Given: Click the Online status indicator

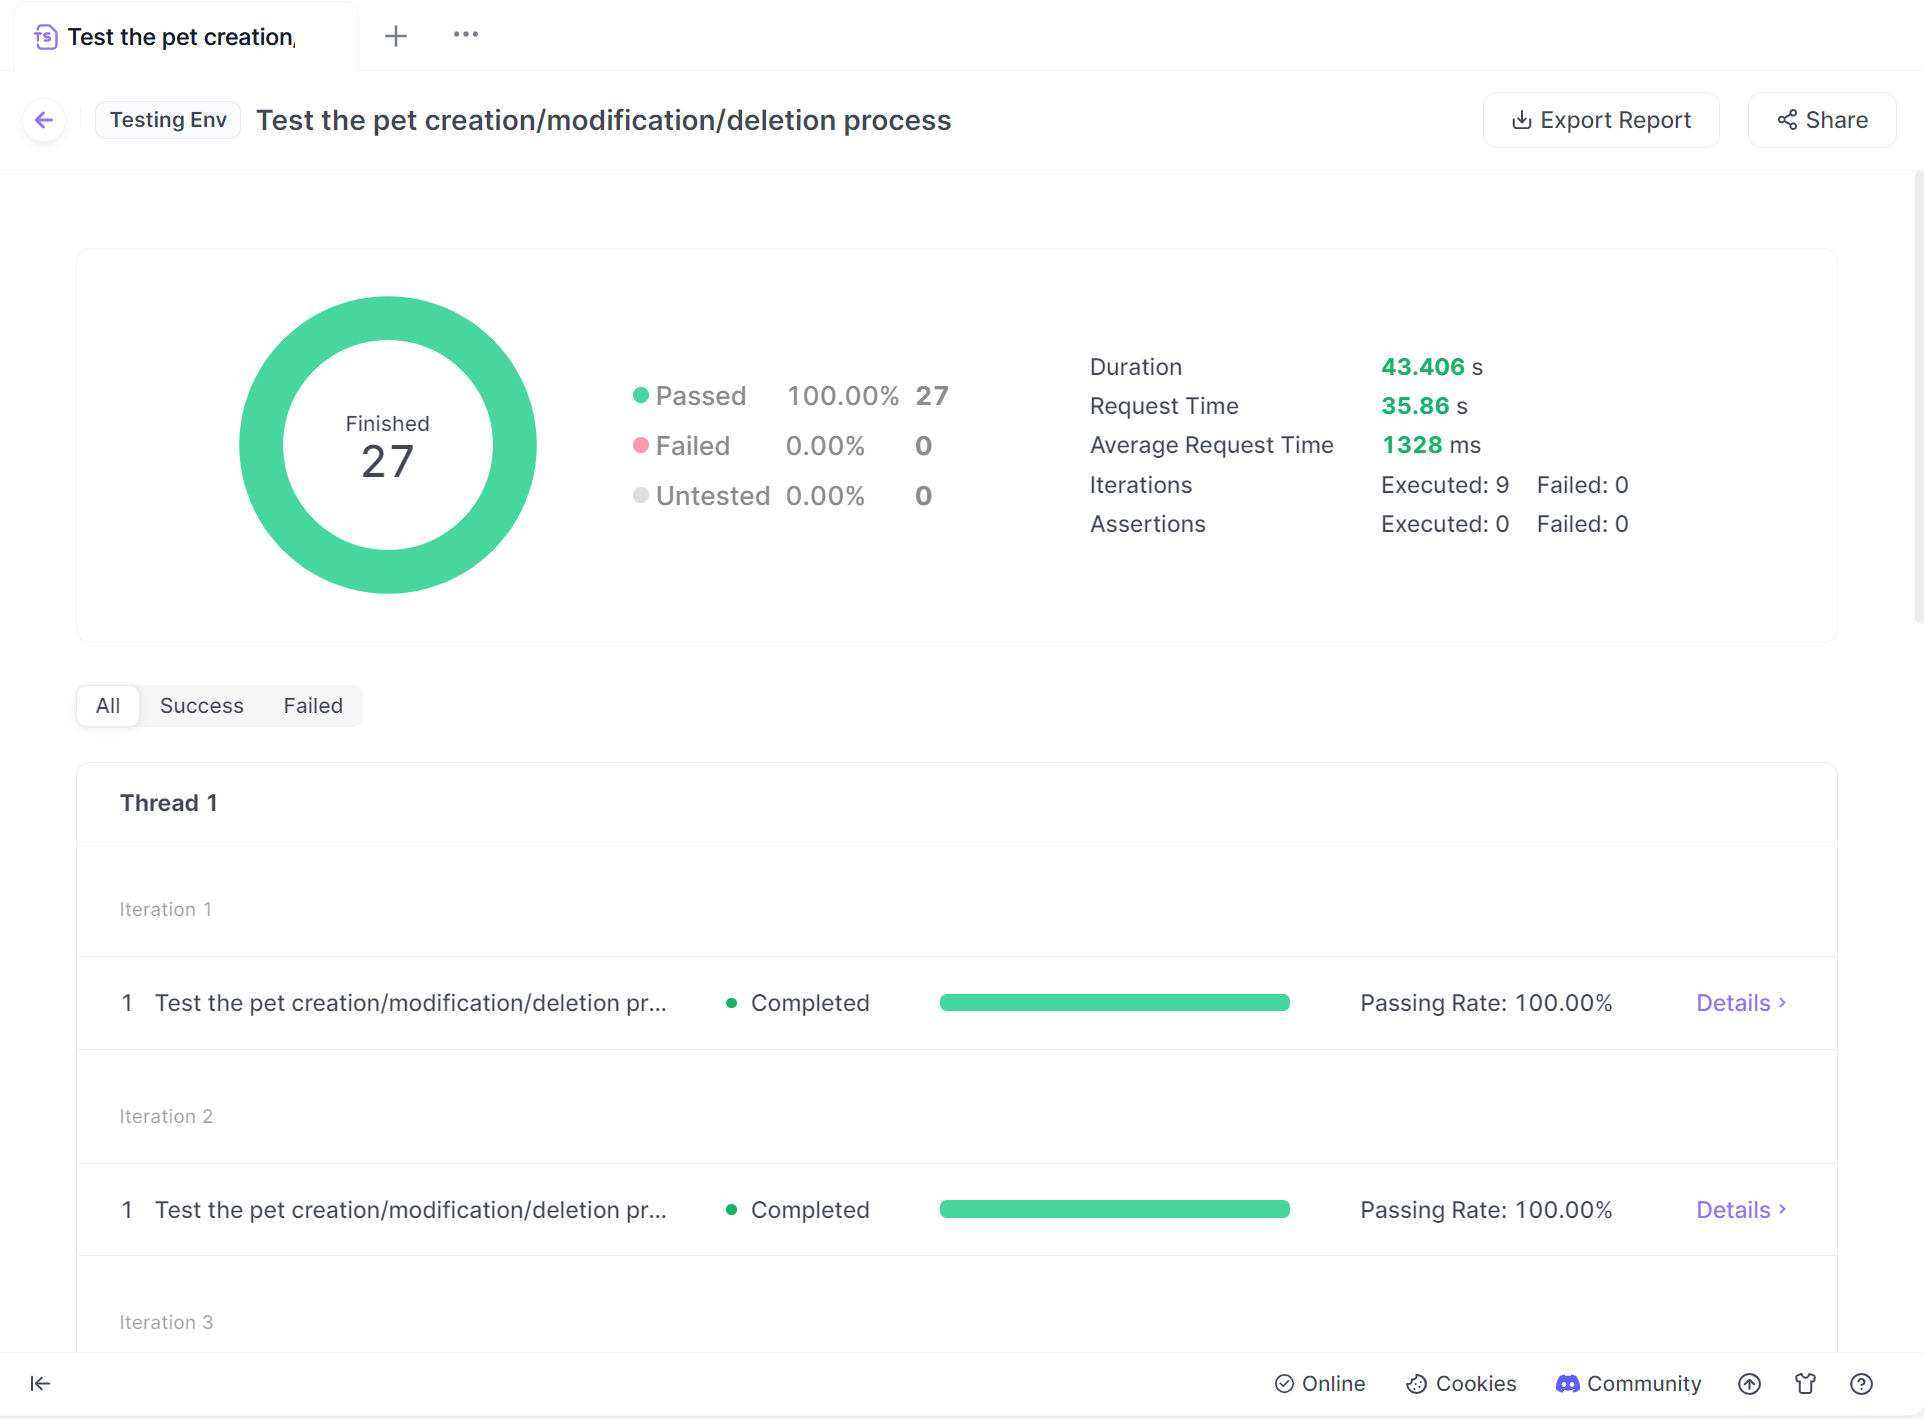Looking at the screenshot, I should 1320,1383.
